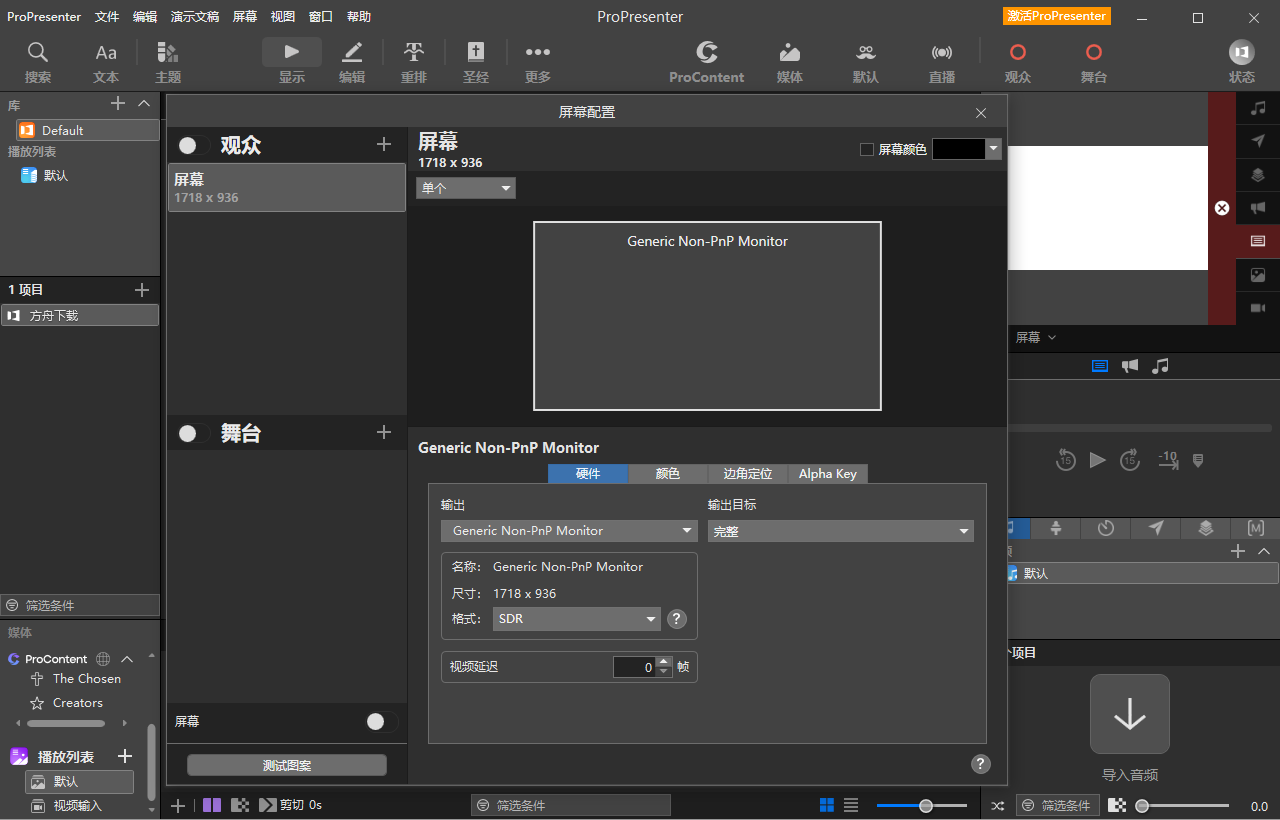Click the large import audio arrow button

pyautogui.click(x=1130, y=714)
